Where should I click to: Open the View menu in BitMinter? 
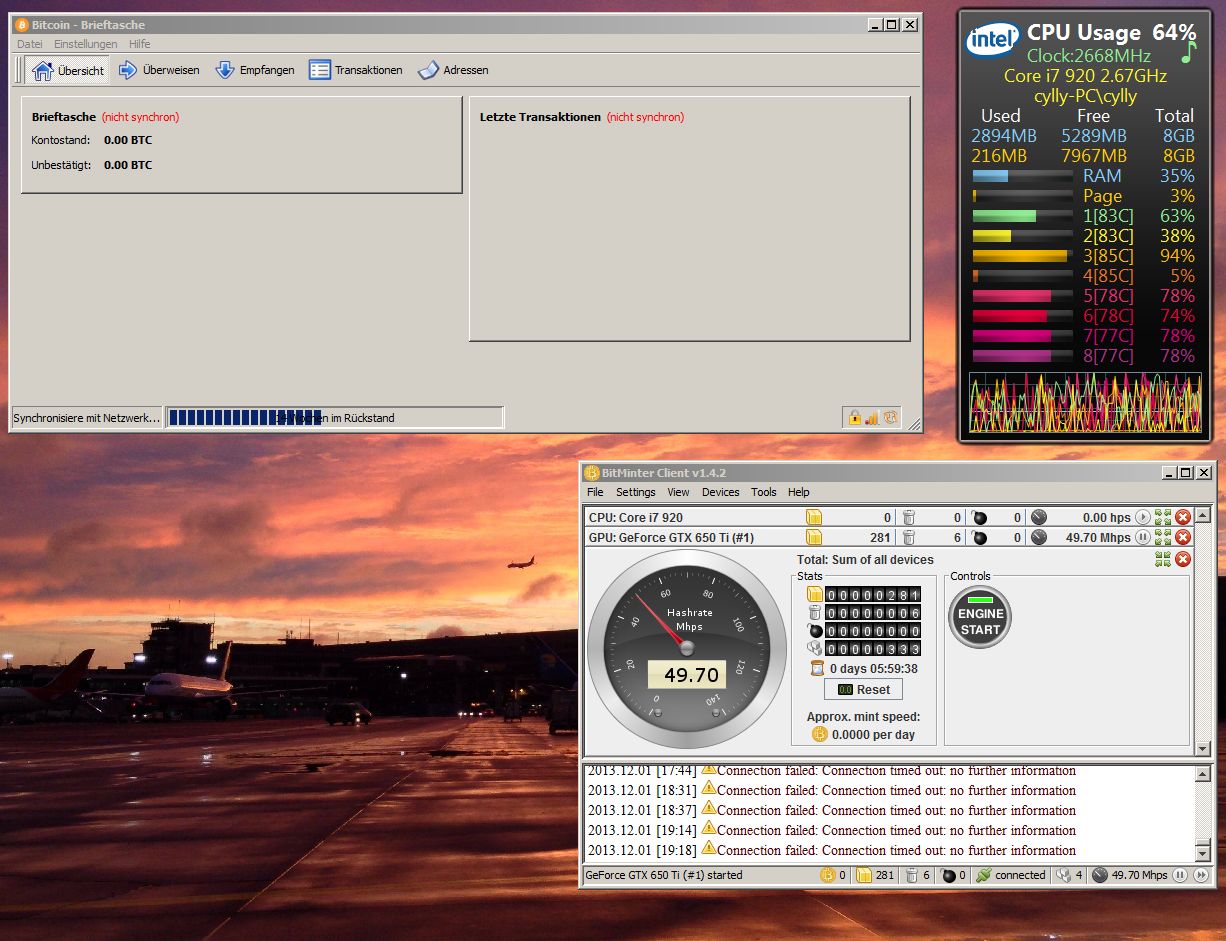tap(678, 492)
